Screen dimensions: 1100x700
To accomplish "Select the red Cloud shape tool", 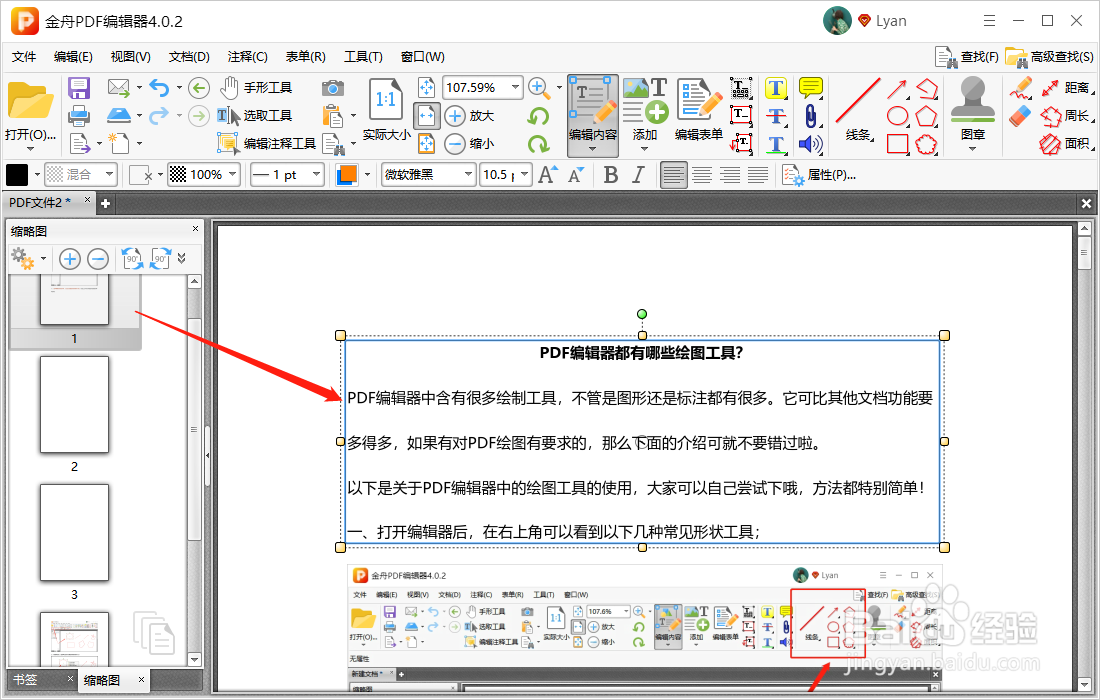I will (926, 144).
